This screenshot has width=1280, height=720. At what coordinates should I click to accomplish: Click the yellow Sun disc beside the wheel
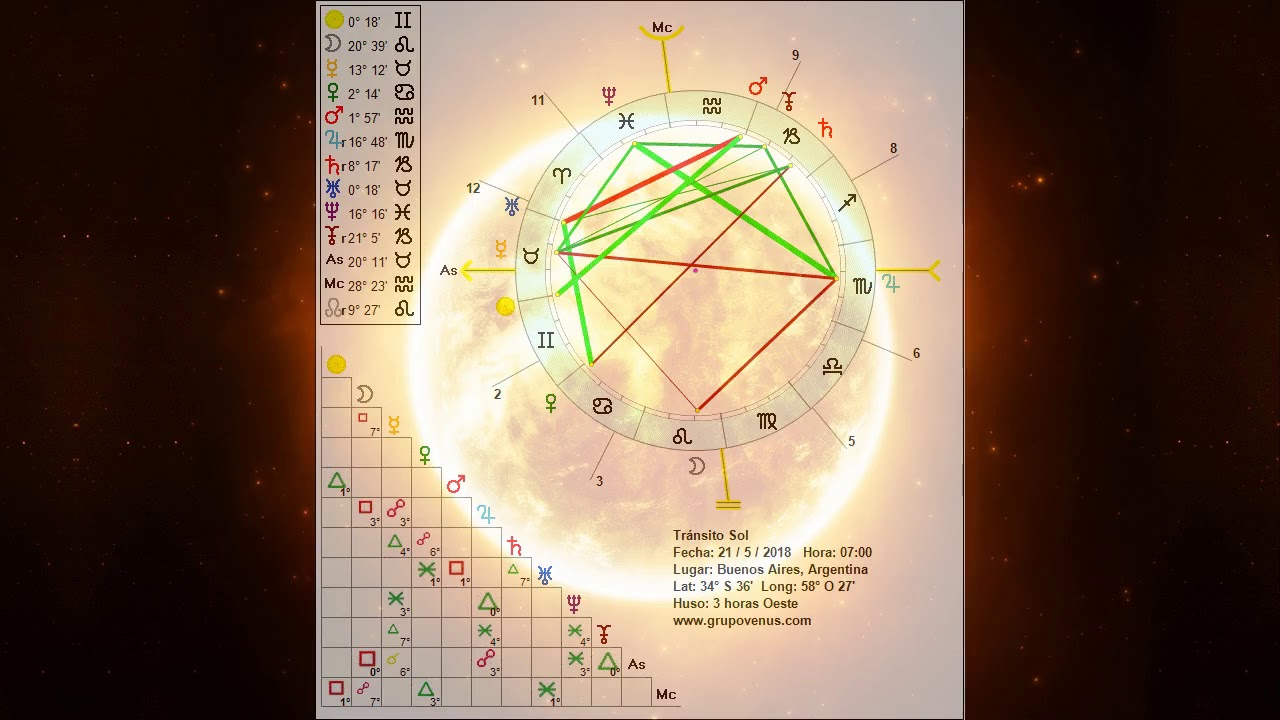[x=505, y=306]
